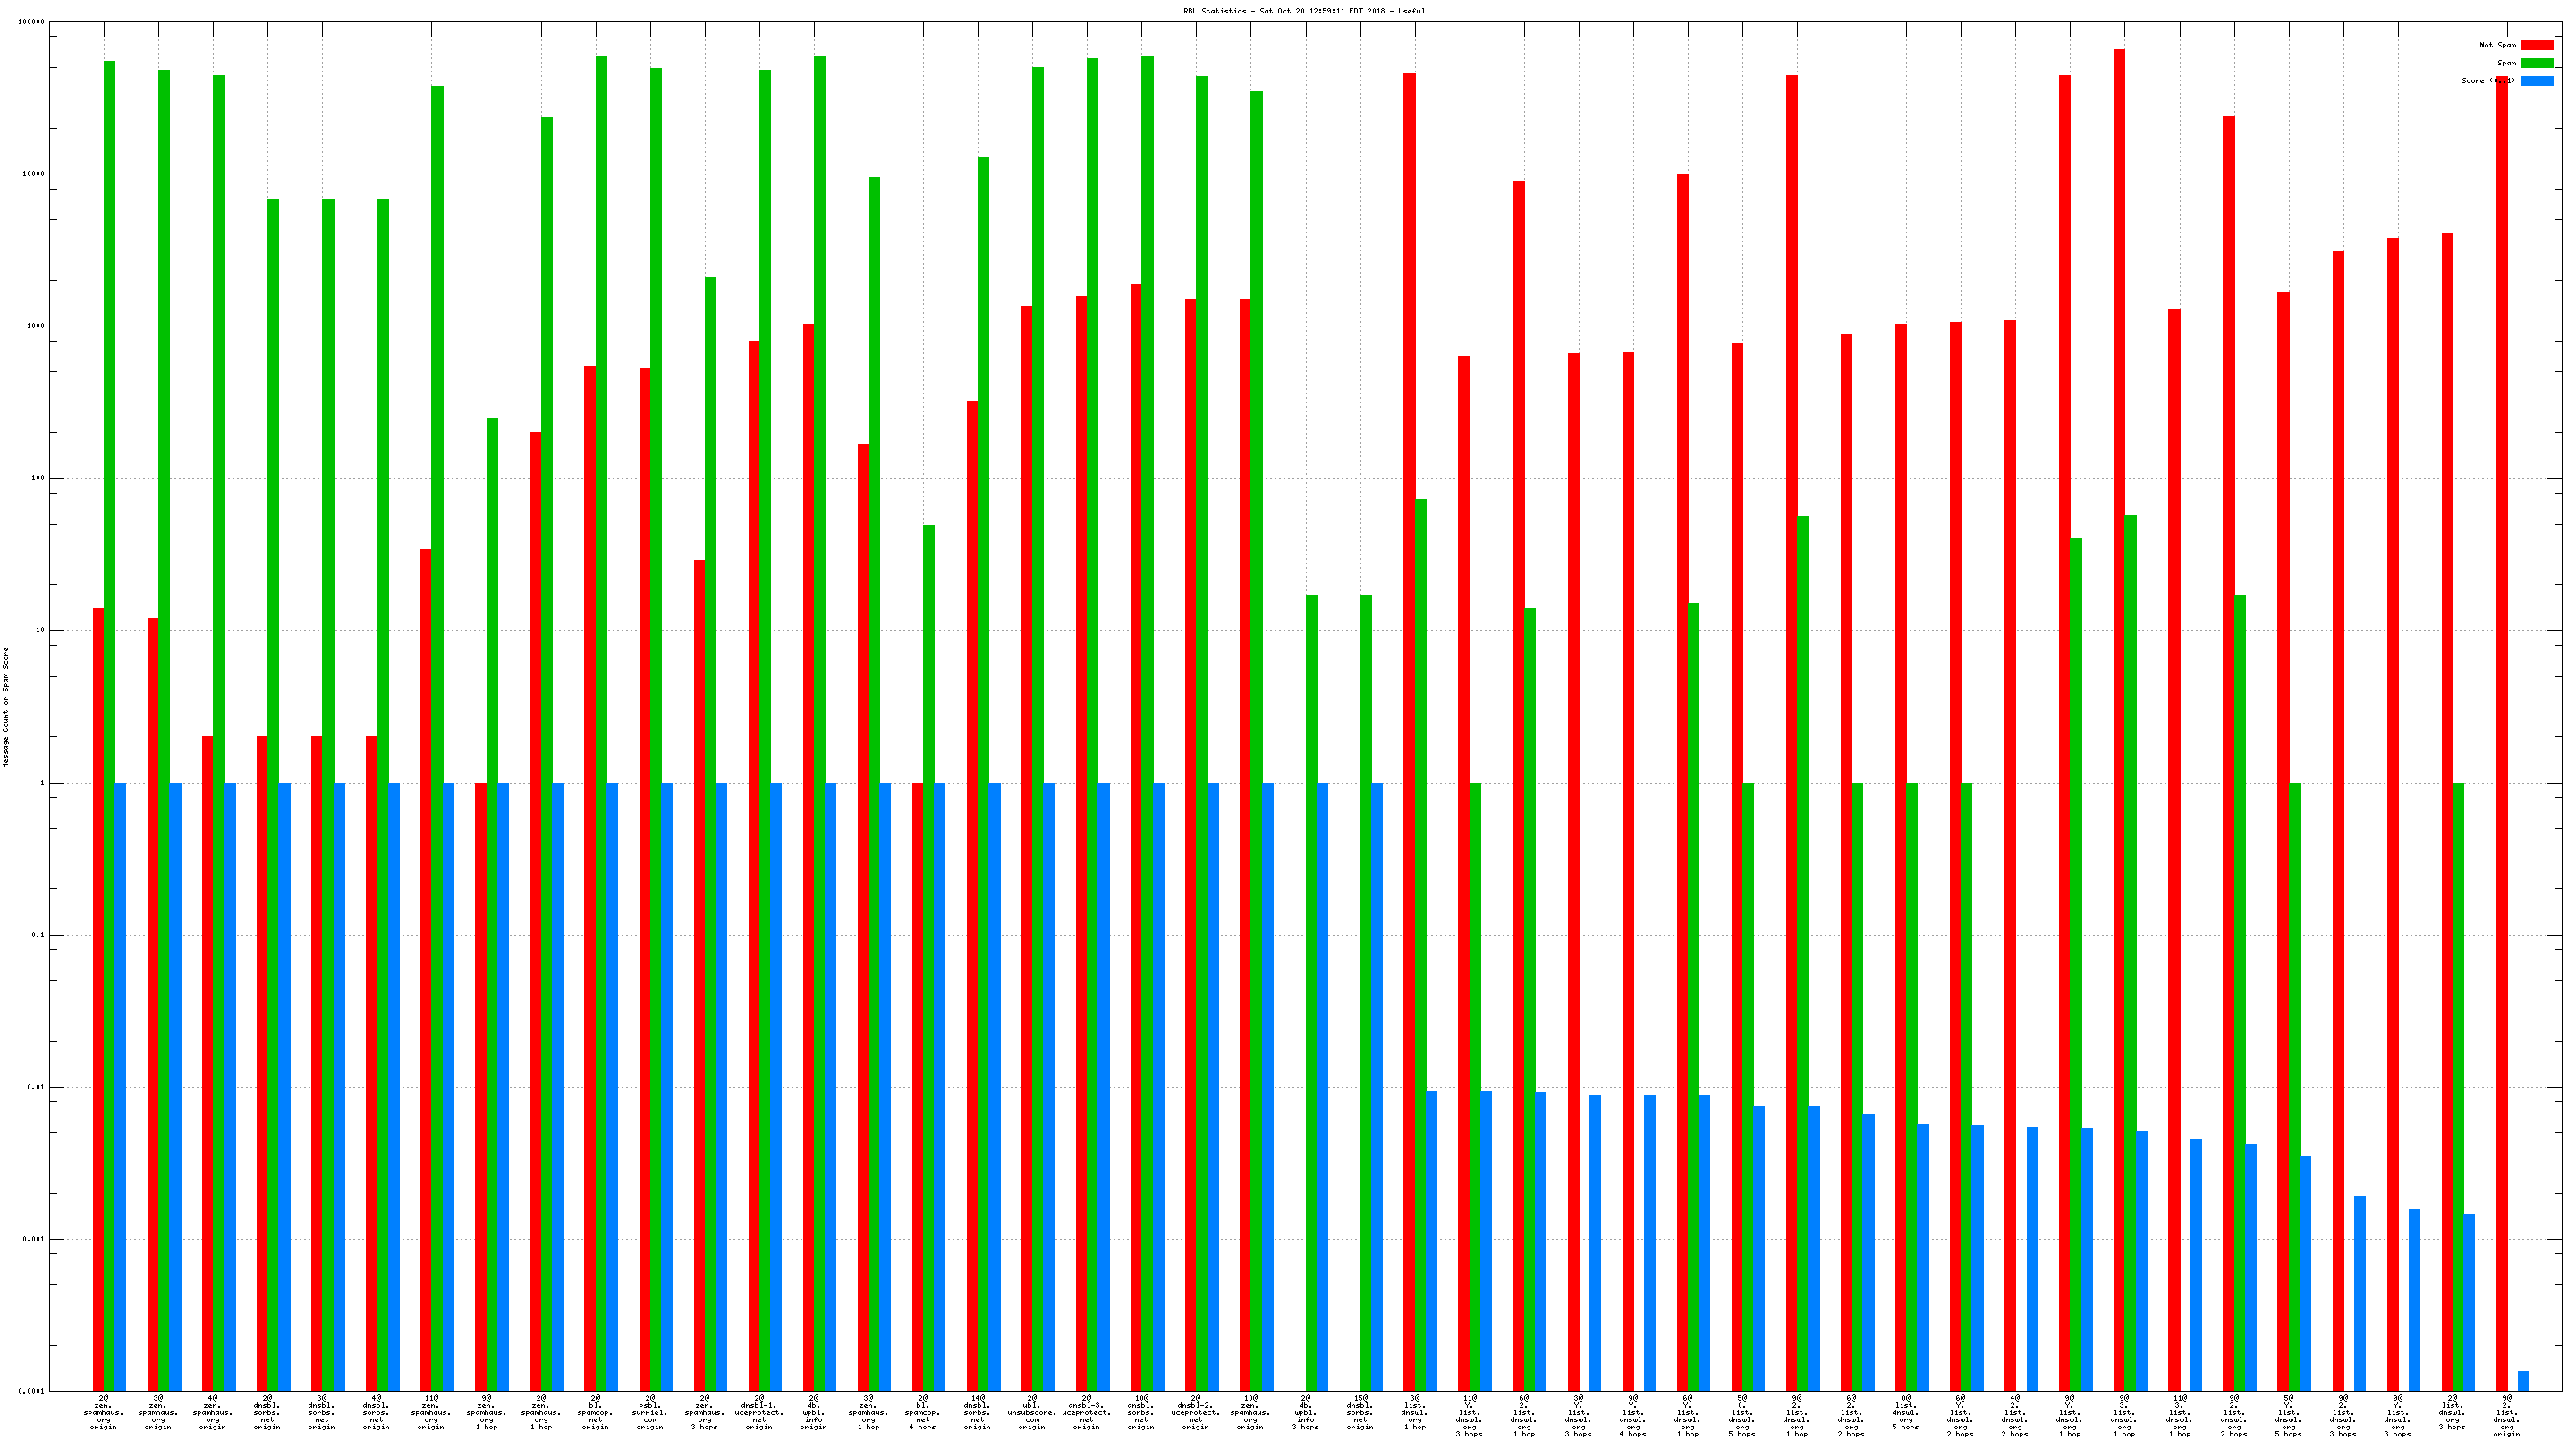The width and height of the screenshot is (2576, 1449).
Task: Click the ubl.unsubscore.com origin axis label
Action: [1032, 1412]
